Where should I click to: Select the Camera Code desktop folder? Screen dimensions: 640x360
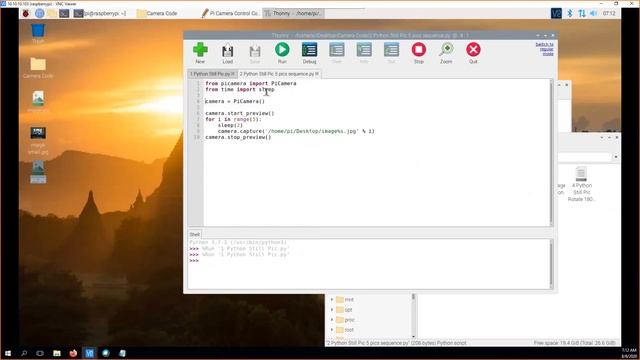click(38, 68)
